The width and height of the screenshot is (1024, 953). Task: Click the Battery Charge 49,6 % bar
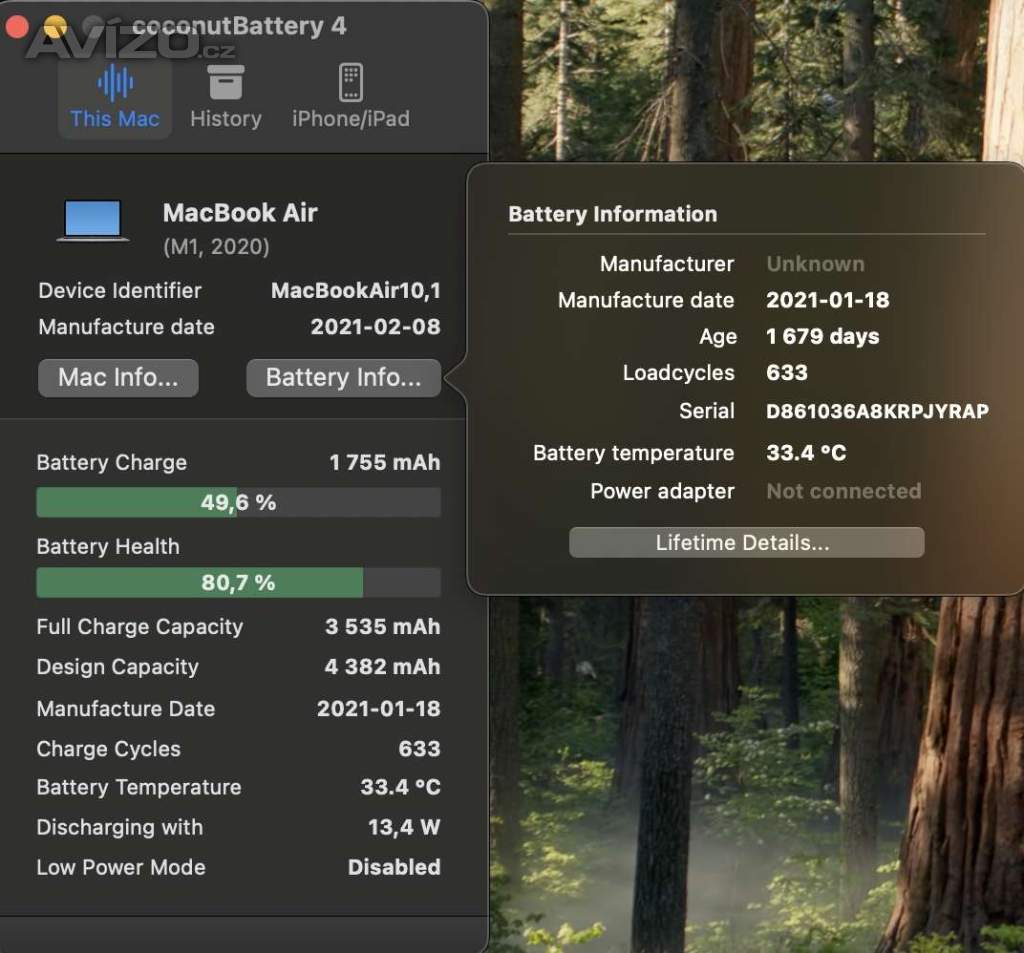[238, 502]
